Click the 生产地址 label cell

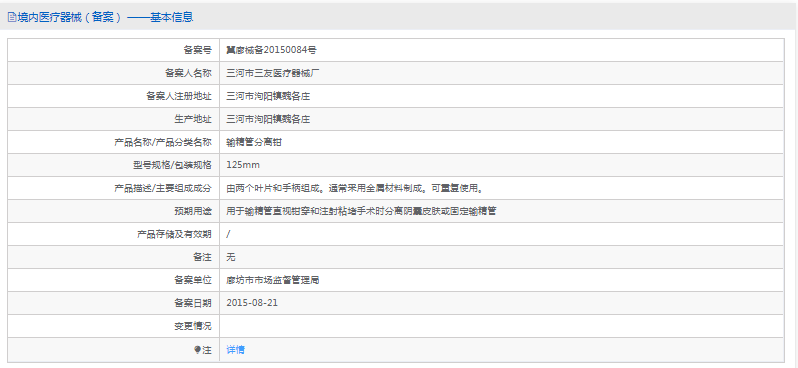tap(113, 119)
